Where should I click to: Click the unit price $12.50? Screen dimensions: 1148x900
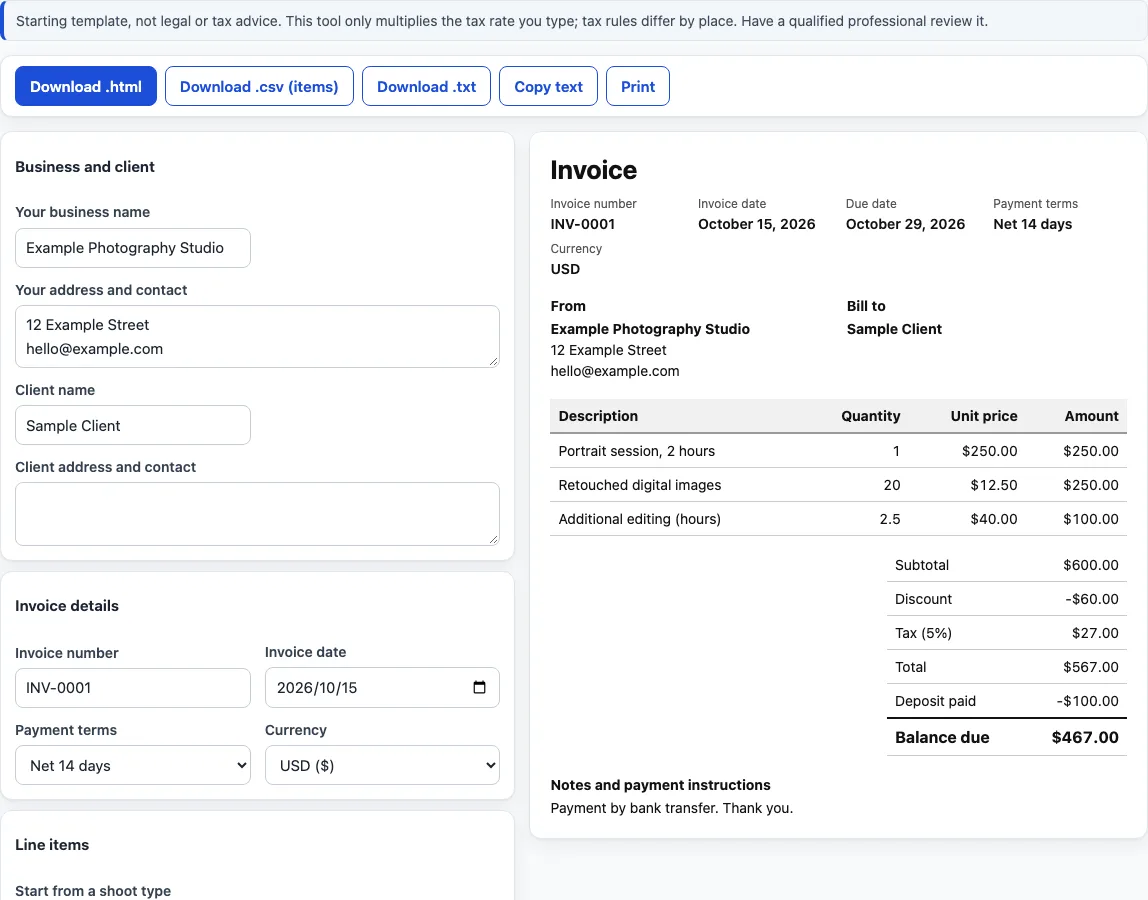point(994,485)
